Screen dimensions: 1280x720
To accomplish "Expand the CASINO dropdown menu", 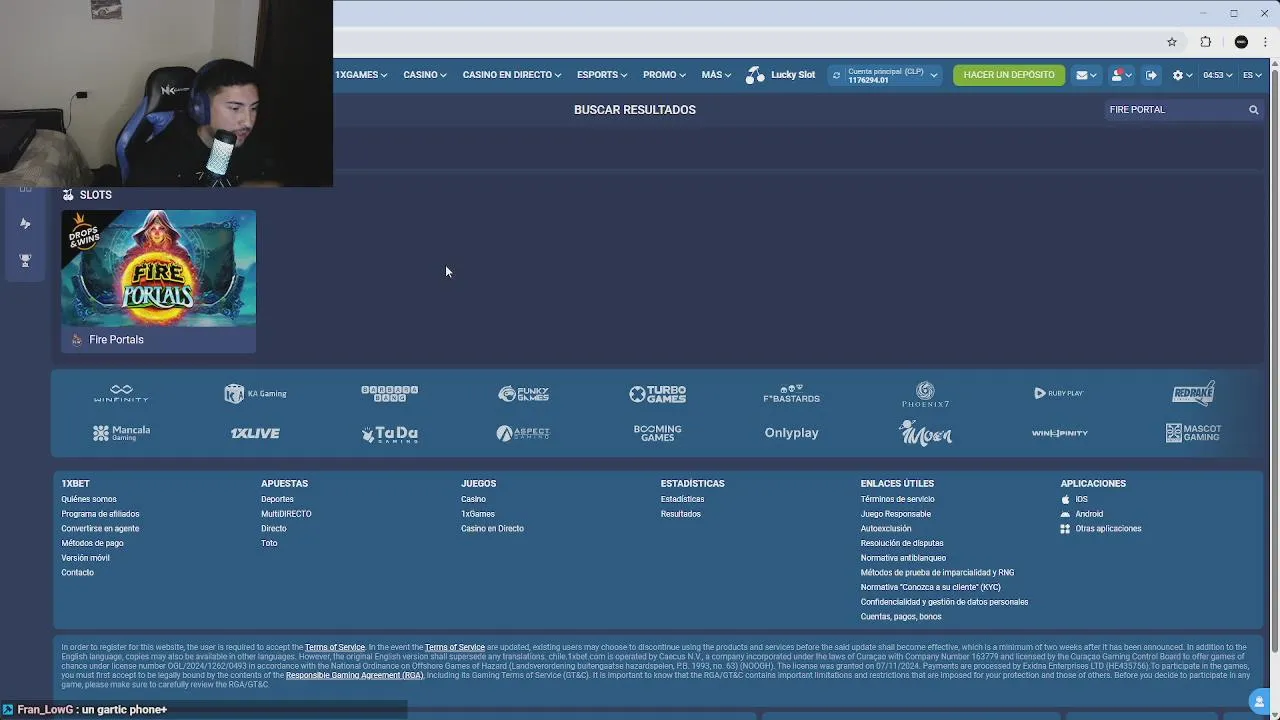I will pos(425,75).
